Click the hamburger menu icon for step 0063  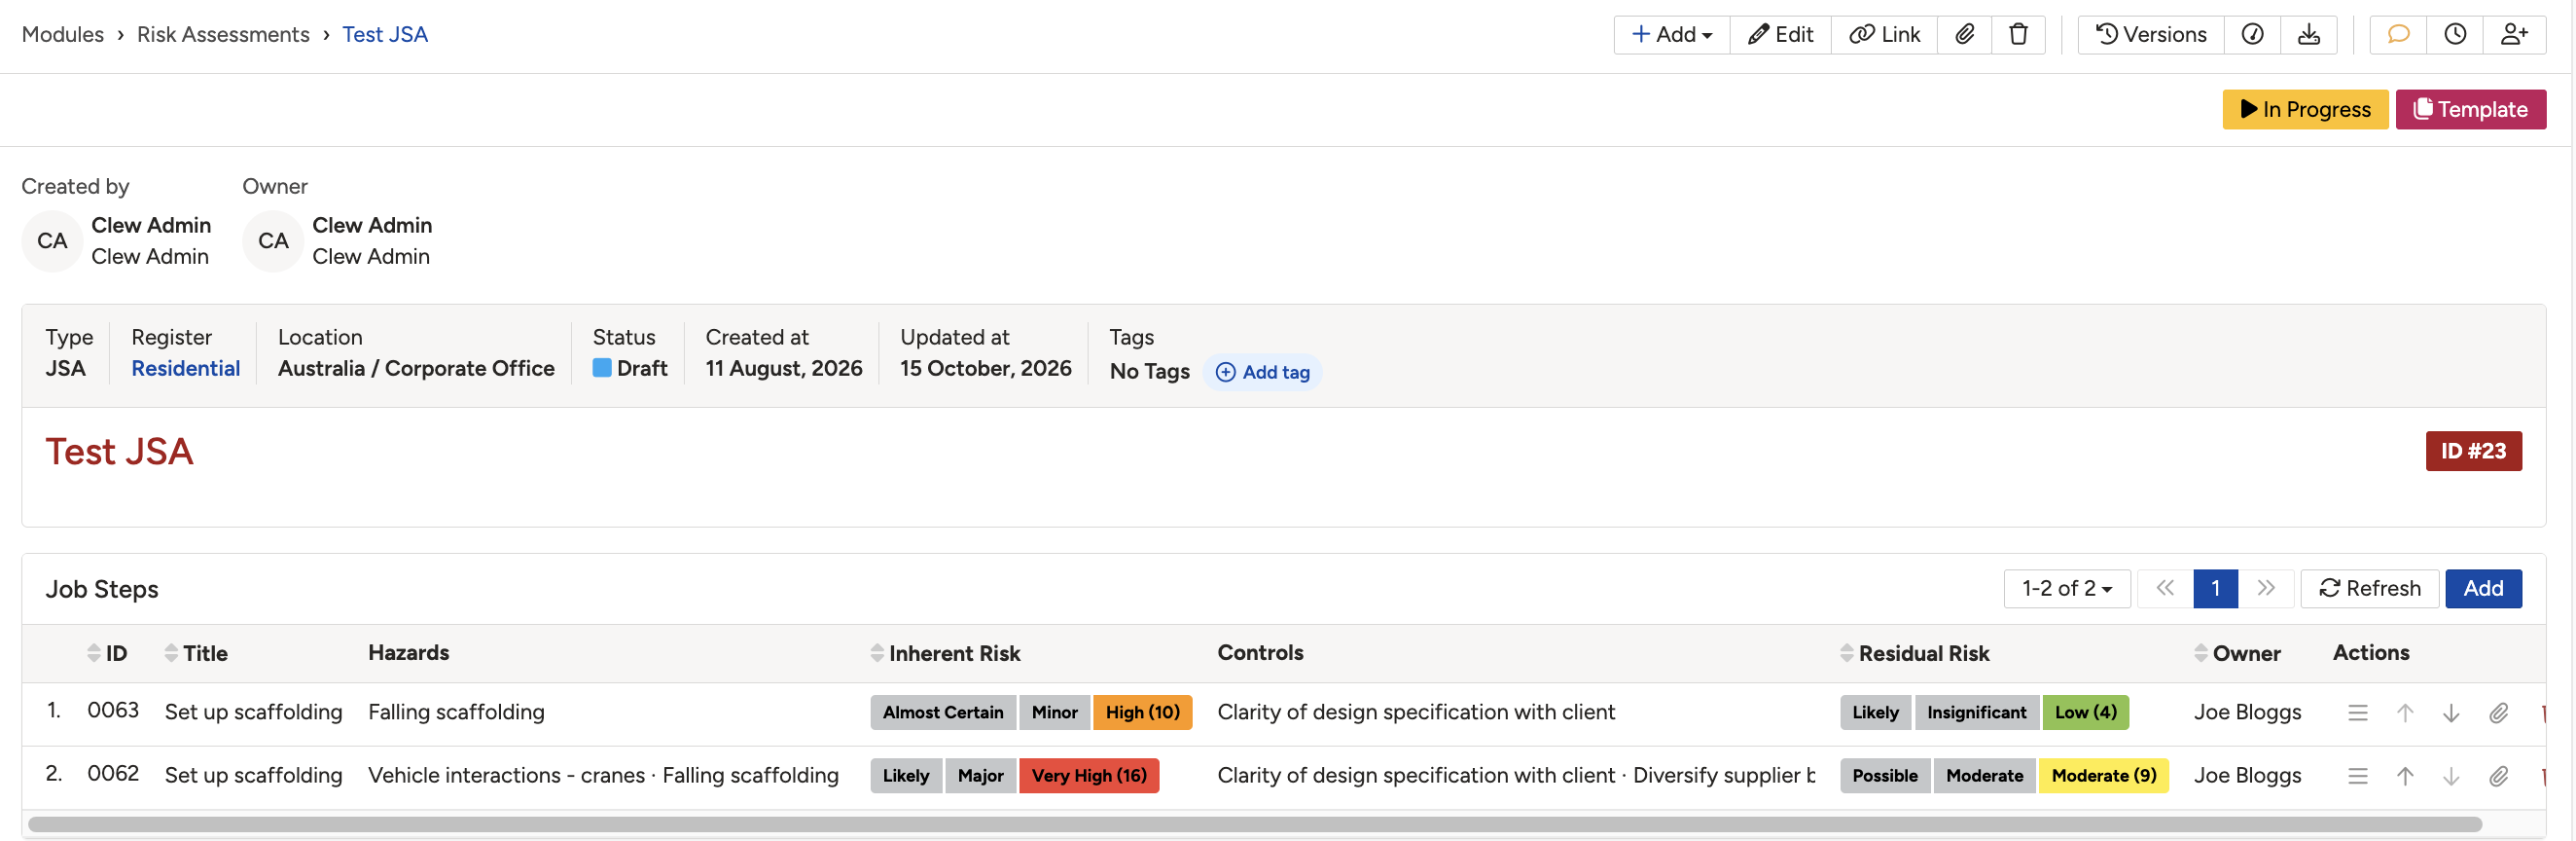2357,714
